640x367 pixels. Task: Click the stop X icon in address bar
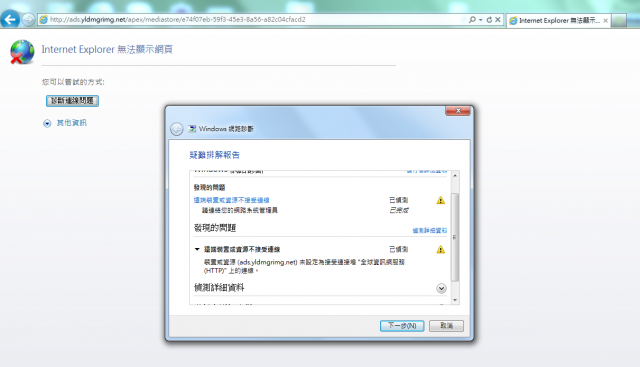point(498,19)
